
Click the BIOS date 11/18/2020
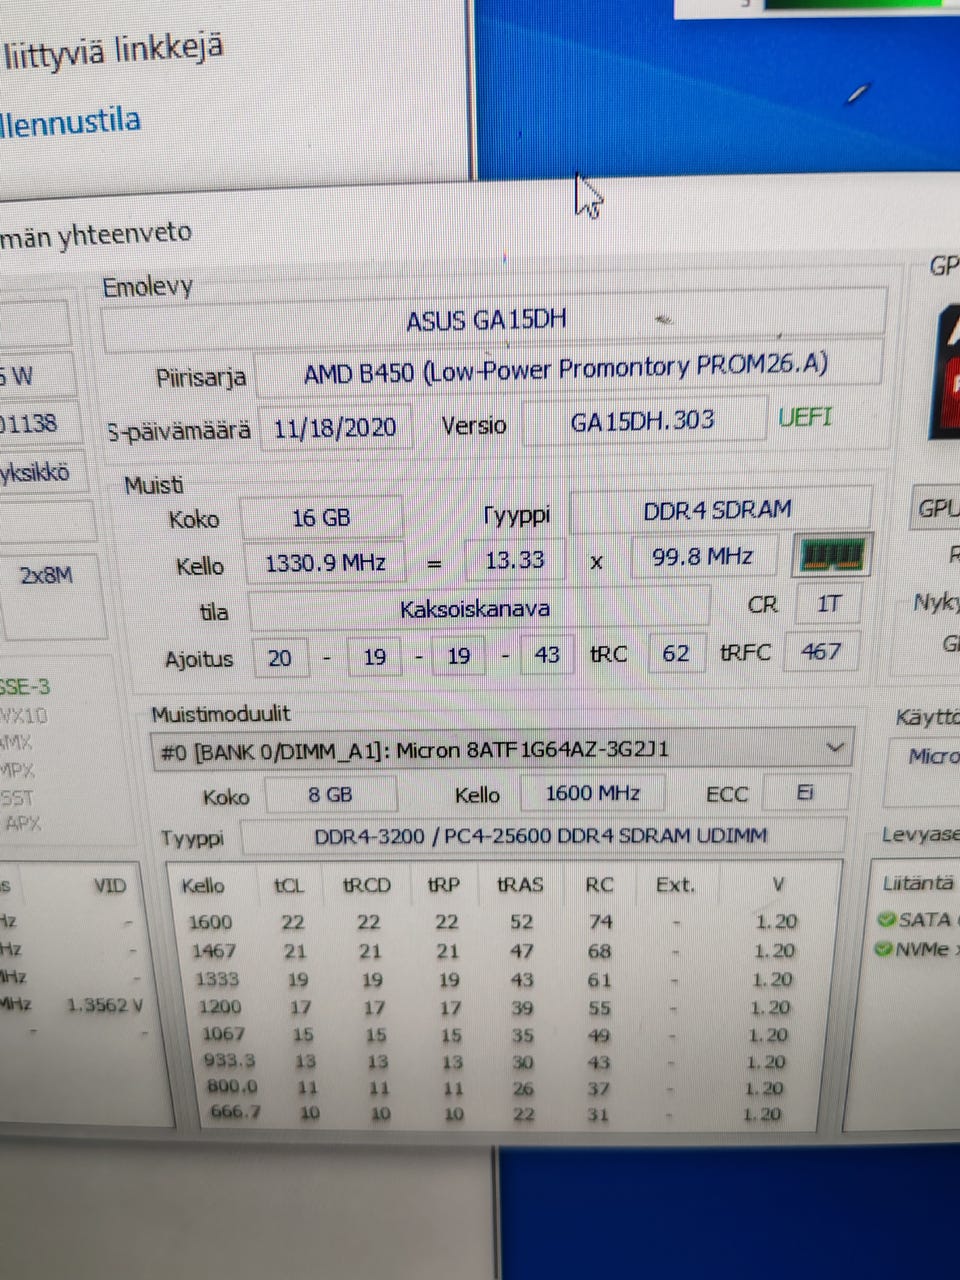pos(335,427)
